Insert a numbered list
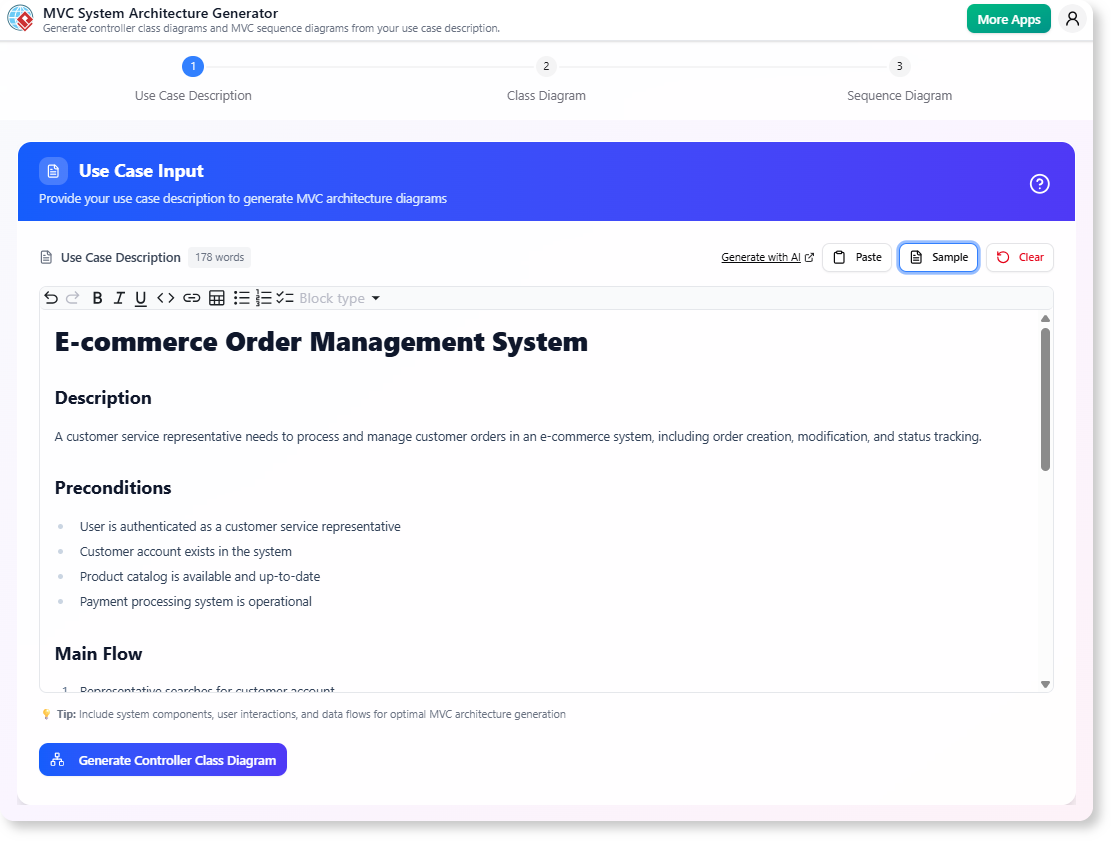1111x844 pixels. (264, 298)
